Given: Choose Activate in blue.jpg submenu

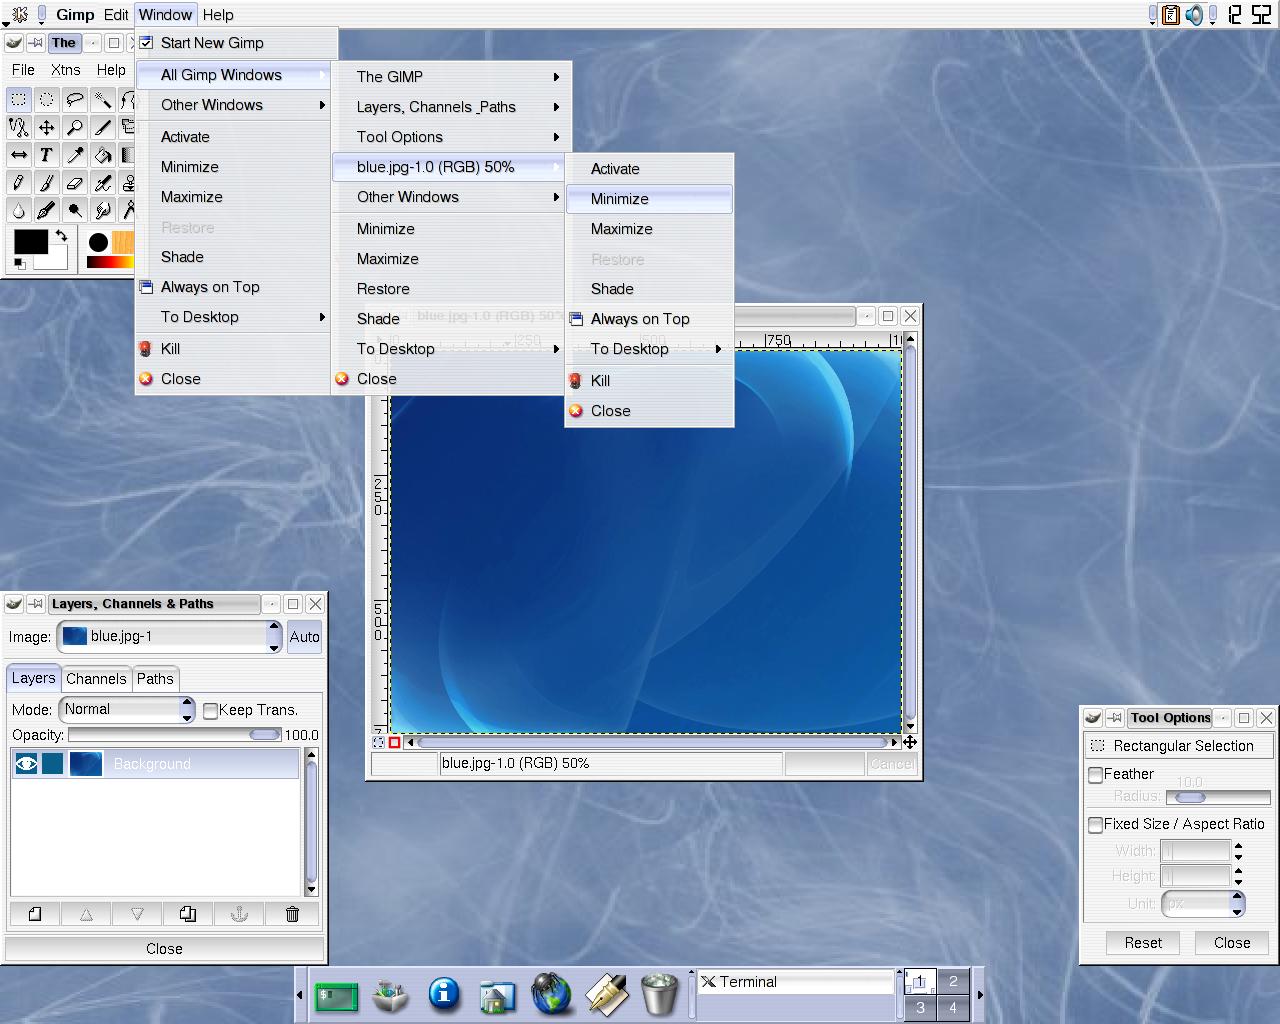Looking at the screenshot, I should [649, 169].
